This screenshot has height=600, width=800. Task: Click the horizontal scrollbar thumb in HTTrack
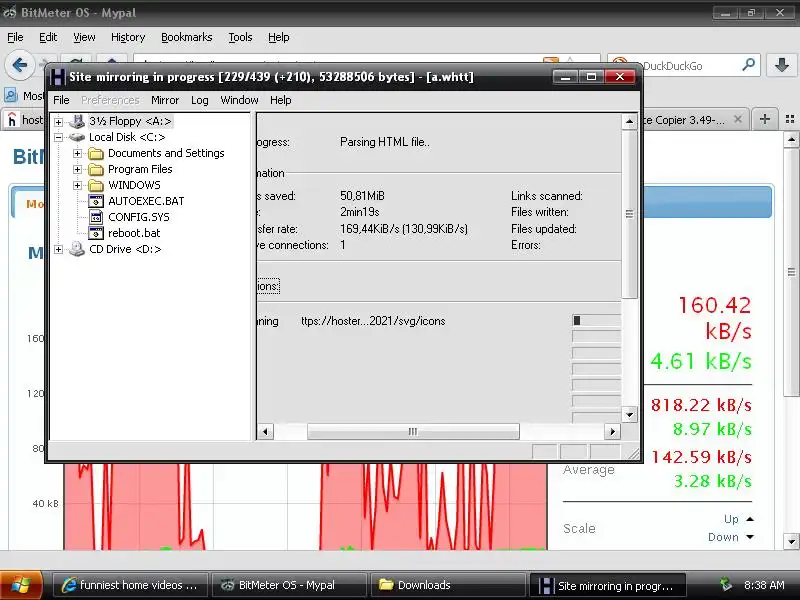point(413,432)
